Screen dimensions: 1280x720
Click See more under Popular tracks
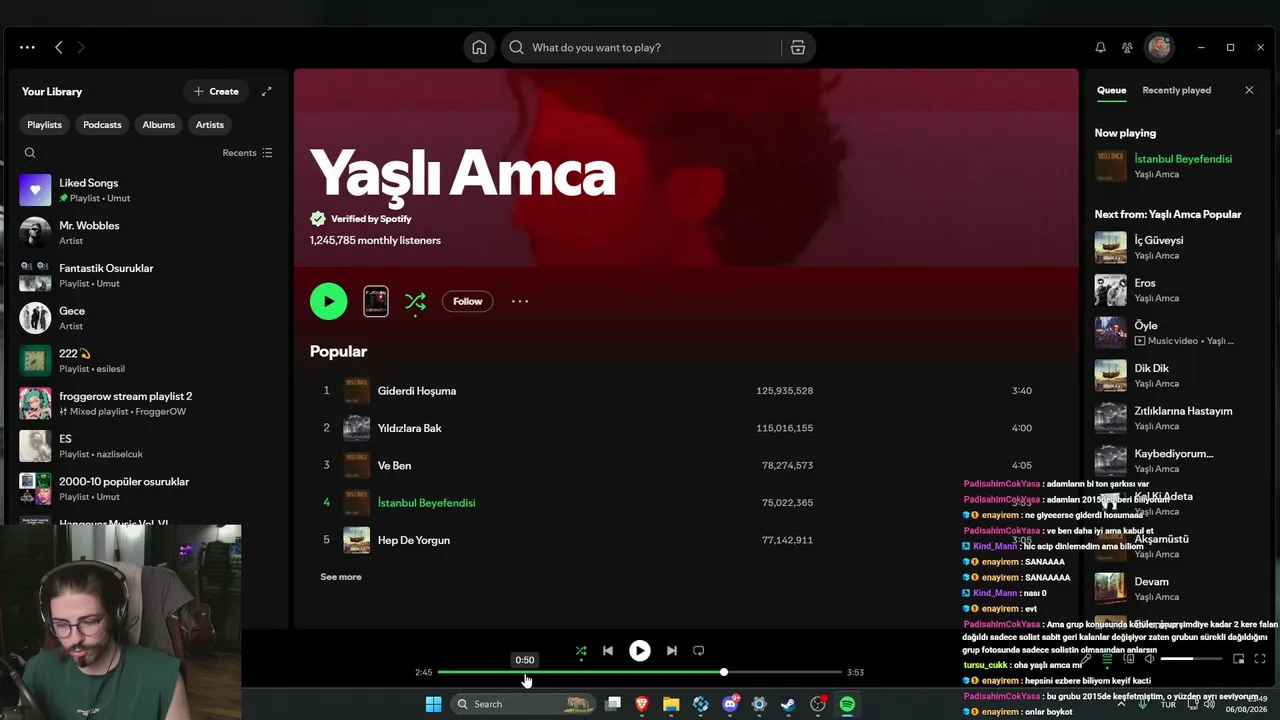pyautogui.click(x=341, y=577)
